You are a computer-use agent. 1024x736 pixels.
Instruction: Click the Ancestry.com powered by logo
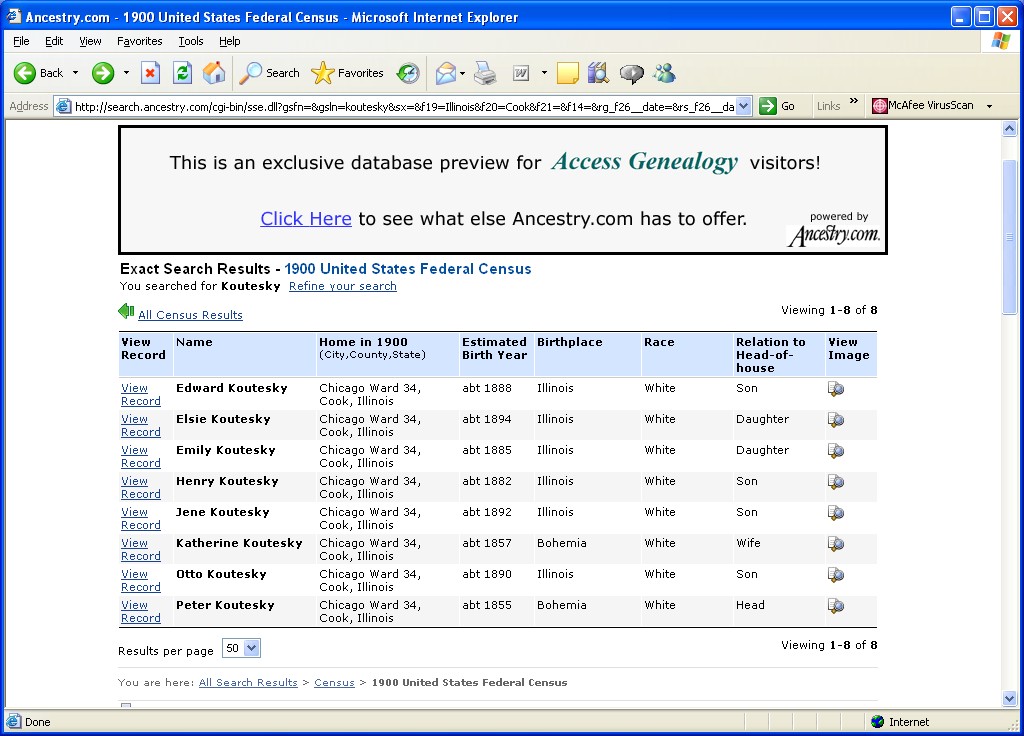tap(835, 230)
